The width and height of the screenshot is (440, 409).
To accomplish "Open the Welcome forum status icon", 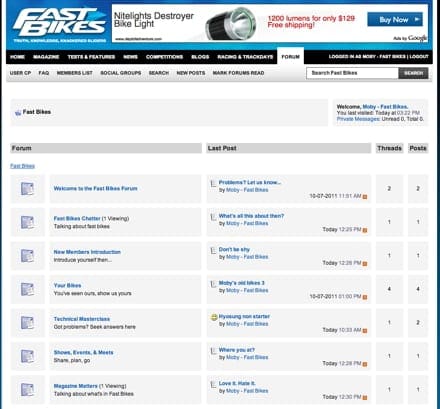I will pos(27,189).
